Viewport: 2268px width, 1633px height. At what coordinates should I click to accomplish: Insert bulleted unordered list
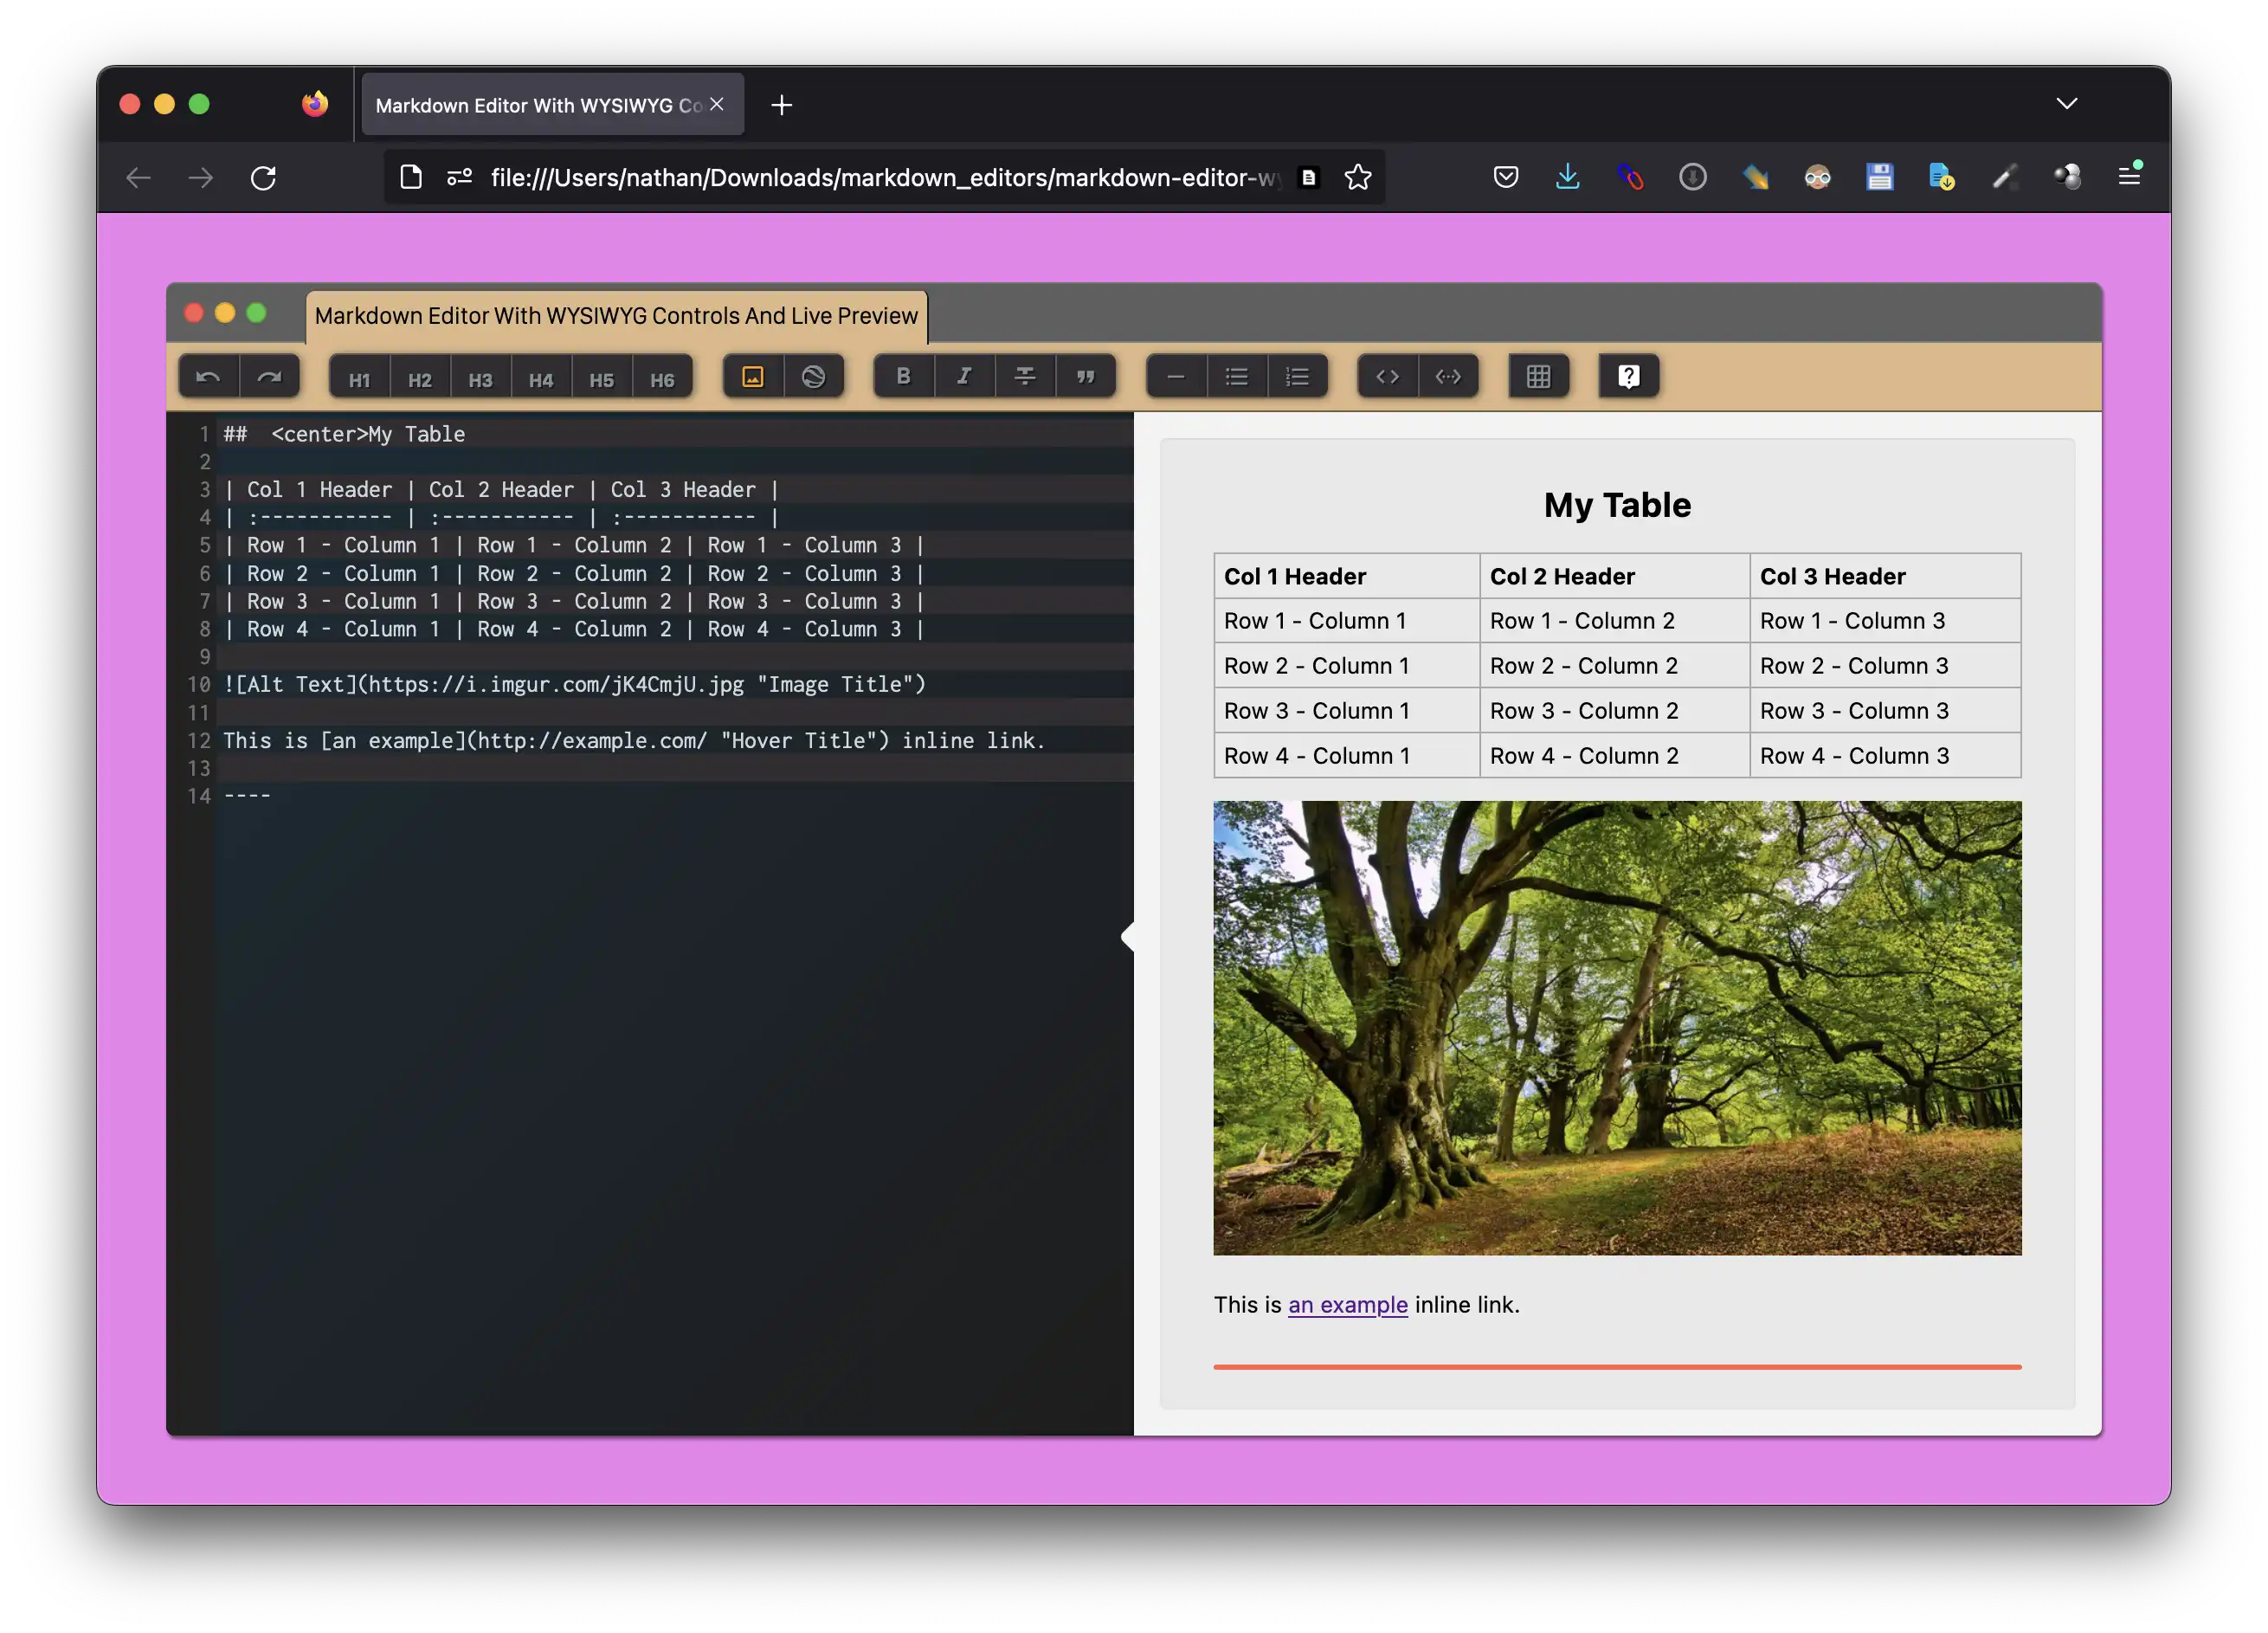1237,377
